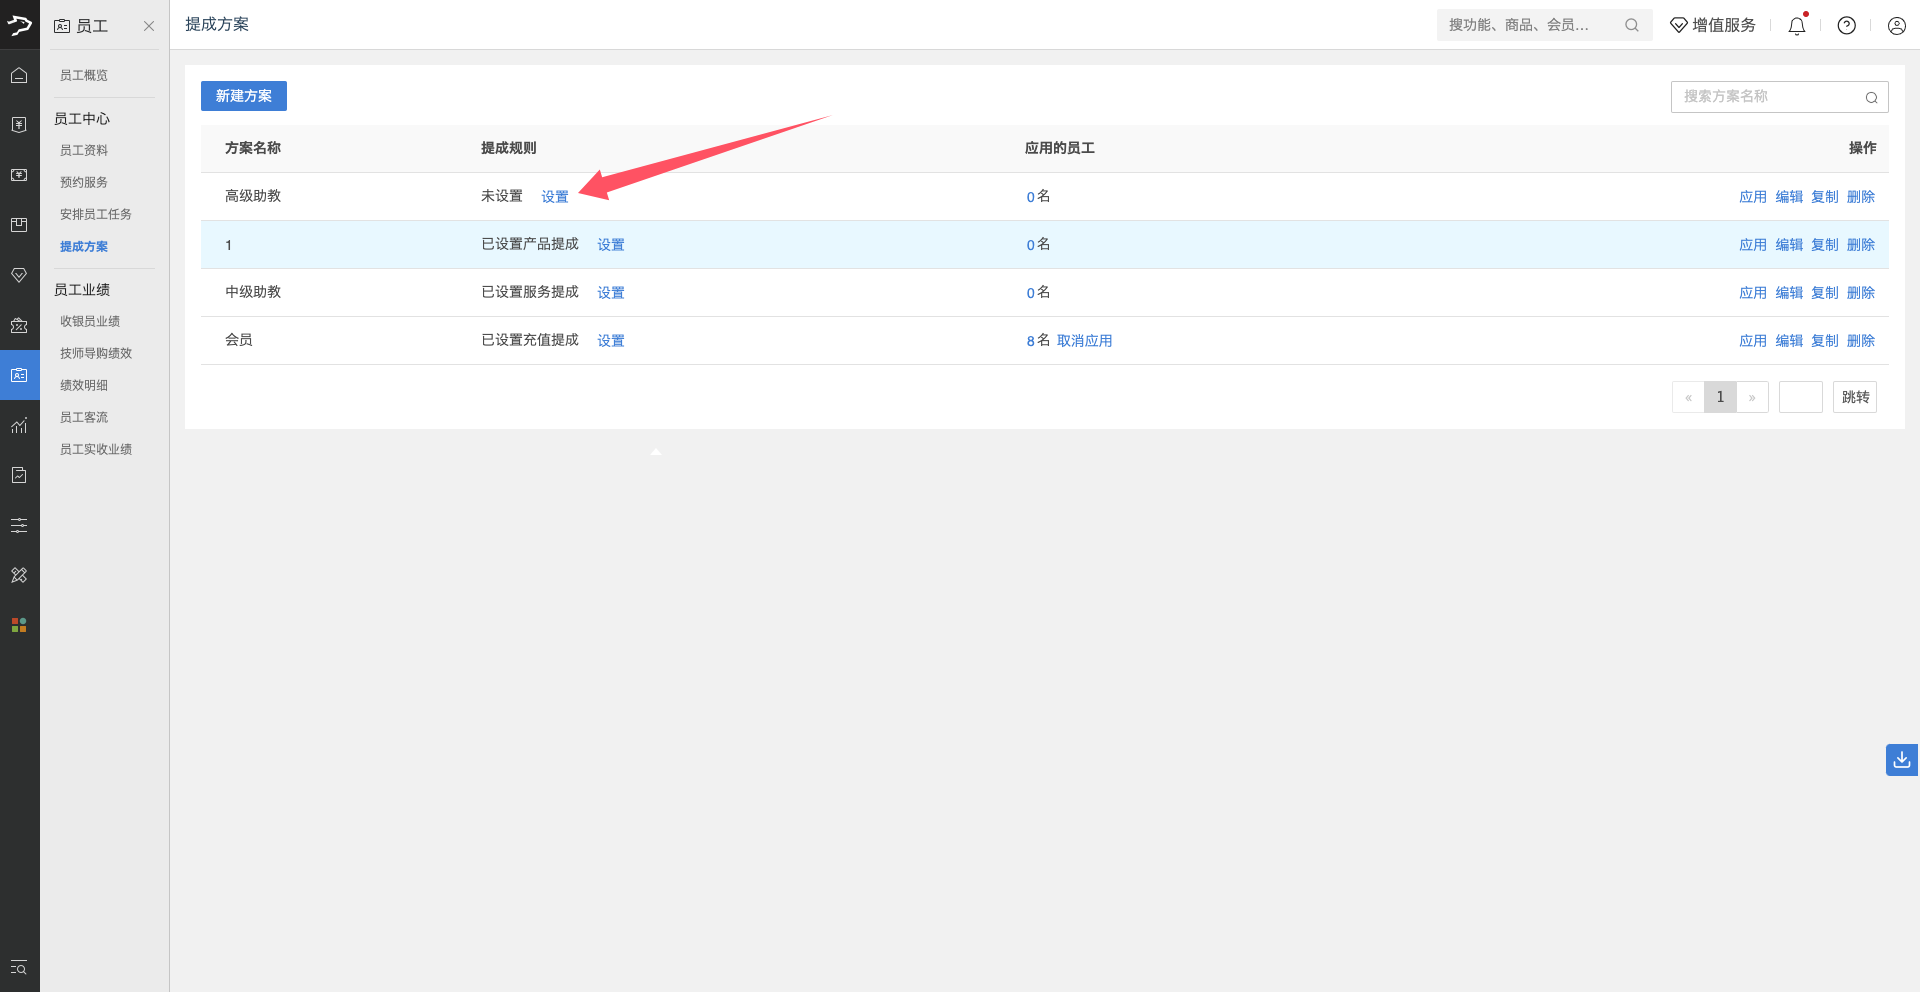Open the user account avatar icon
This screenshot has width=1920, height=992.
(x=1897, y=25)
